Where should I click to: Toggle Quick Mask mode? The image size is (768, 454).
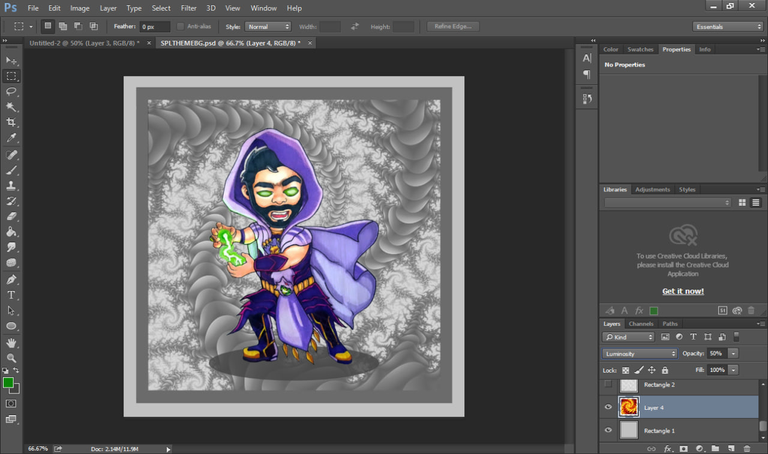click(x=11, y=404)
